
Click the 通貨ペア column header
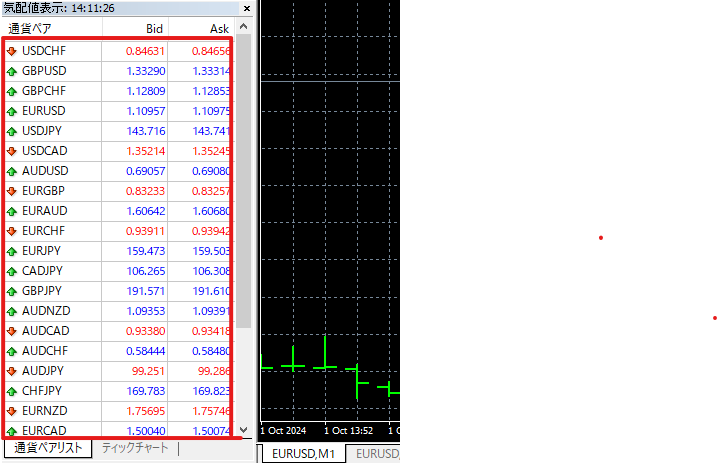click(30, 28)
